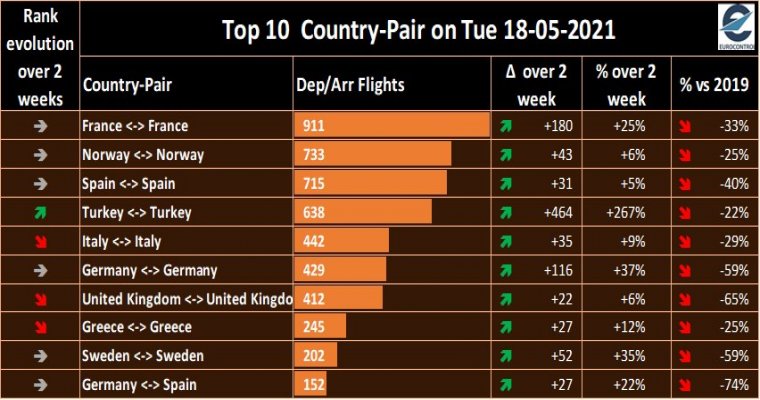This screenshot has width=760, height=400.
Task: Click the red rank arrow for United Kingdom
Action: coord(41,299)
